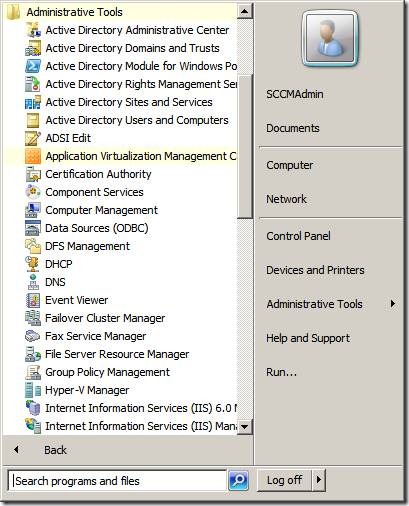Launch Active Directory Sites and Services text entry
409x506 pixels.
129,102
